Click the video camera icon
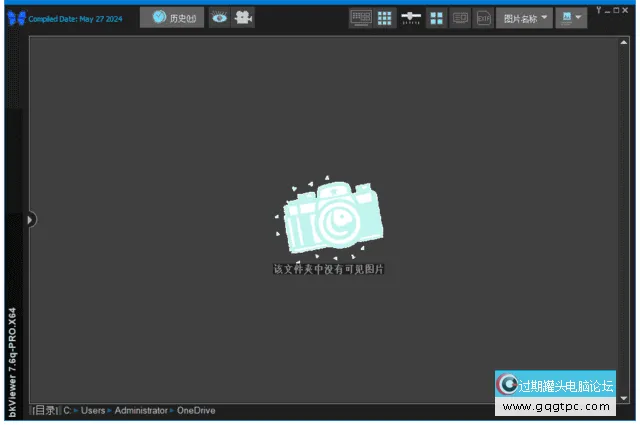 243,17
